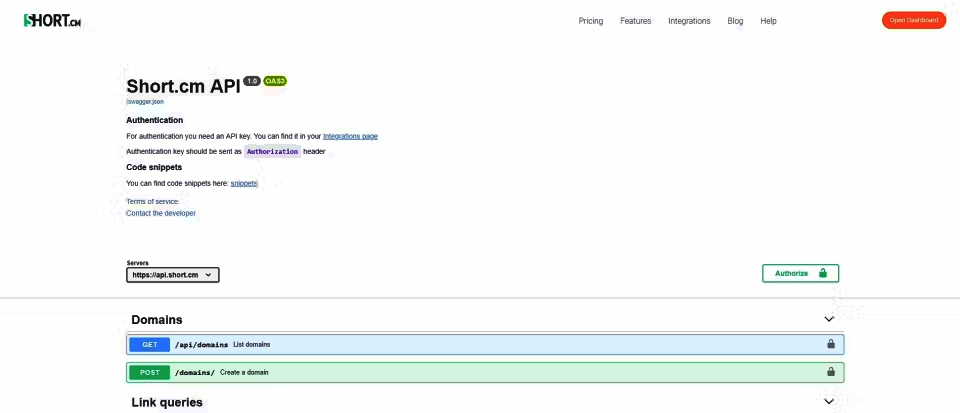This screenshot has height=413, width=960.
Task: Click the Code snippets heading
Action: pyautogui.click(x=154, y=167)
